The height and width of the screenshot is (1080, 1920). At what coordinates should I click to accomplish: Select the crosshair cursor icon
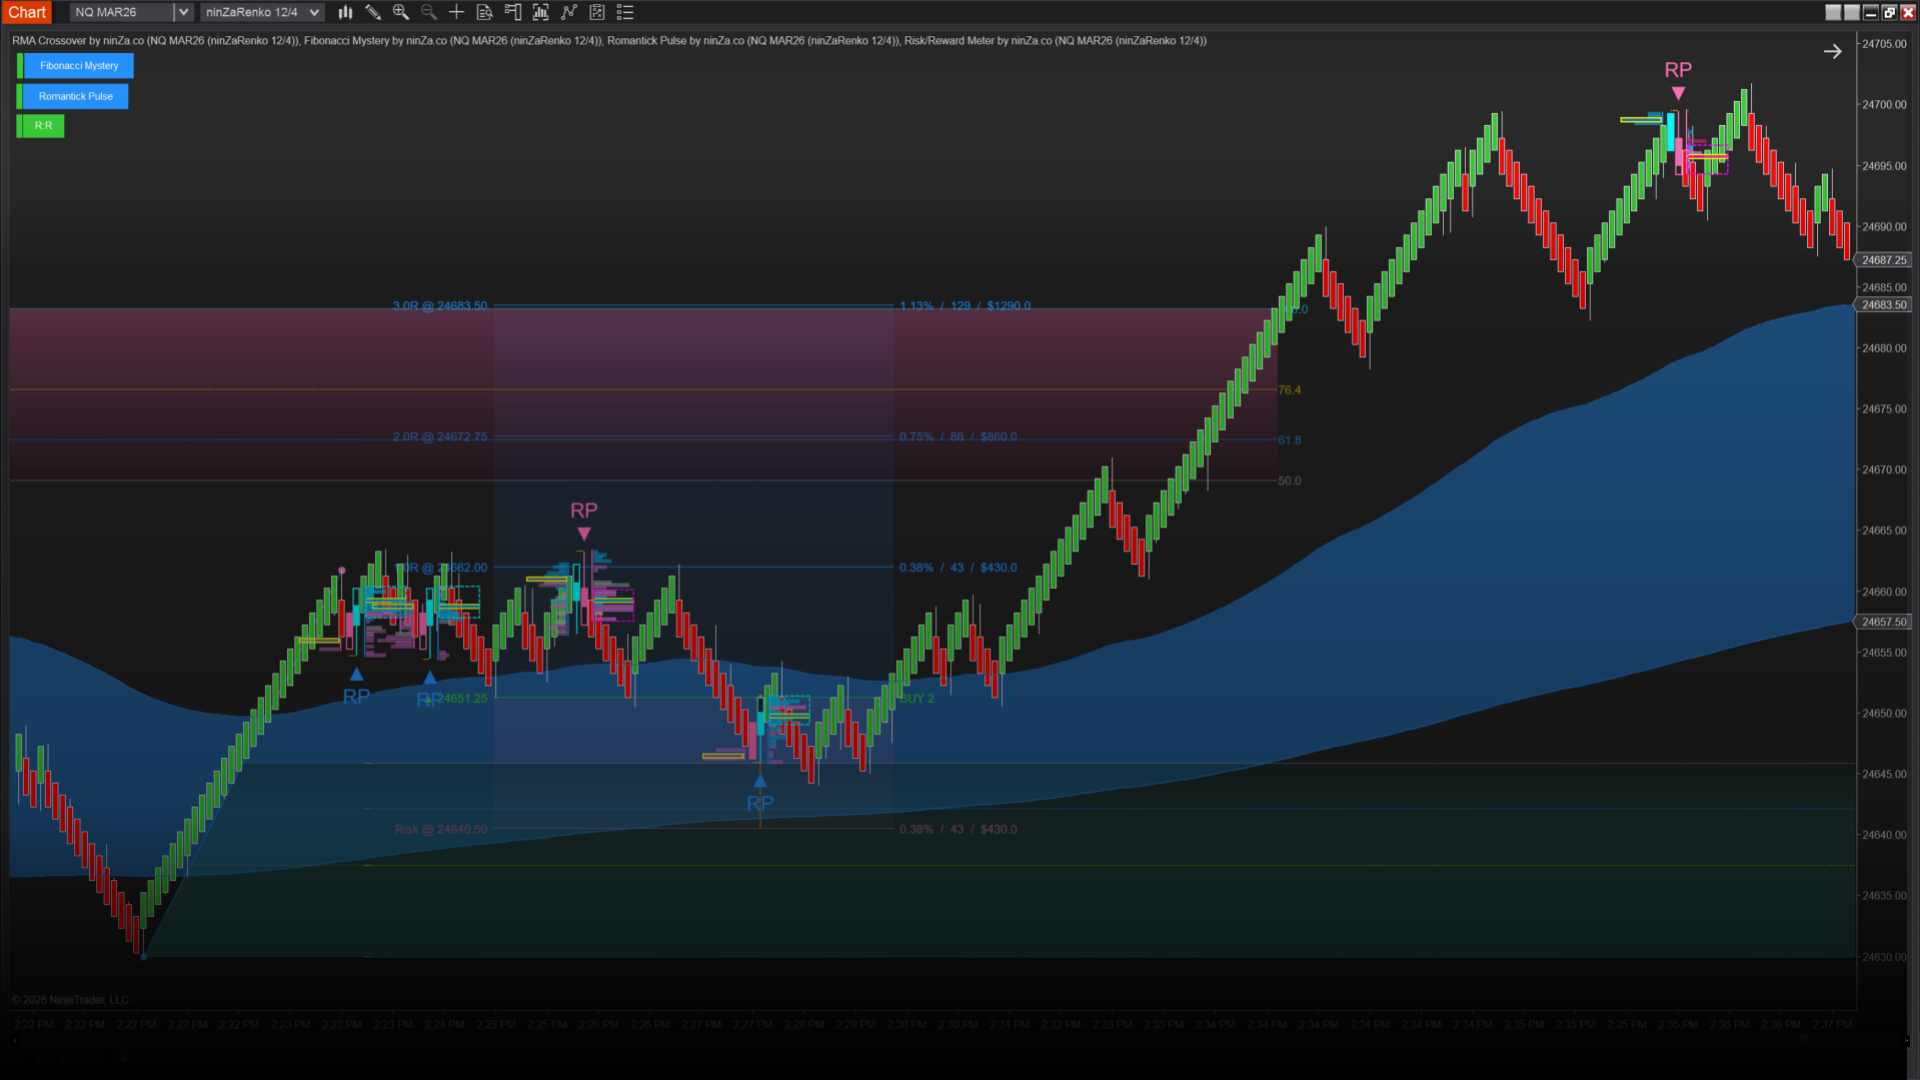[x=456, y=12]
